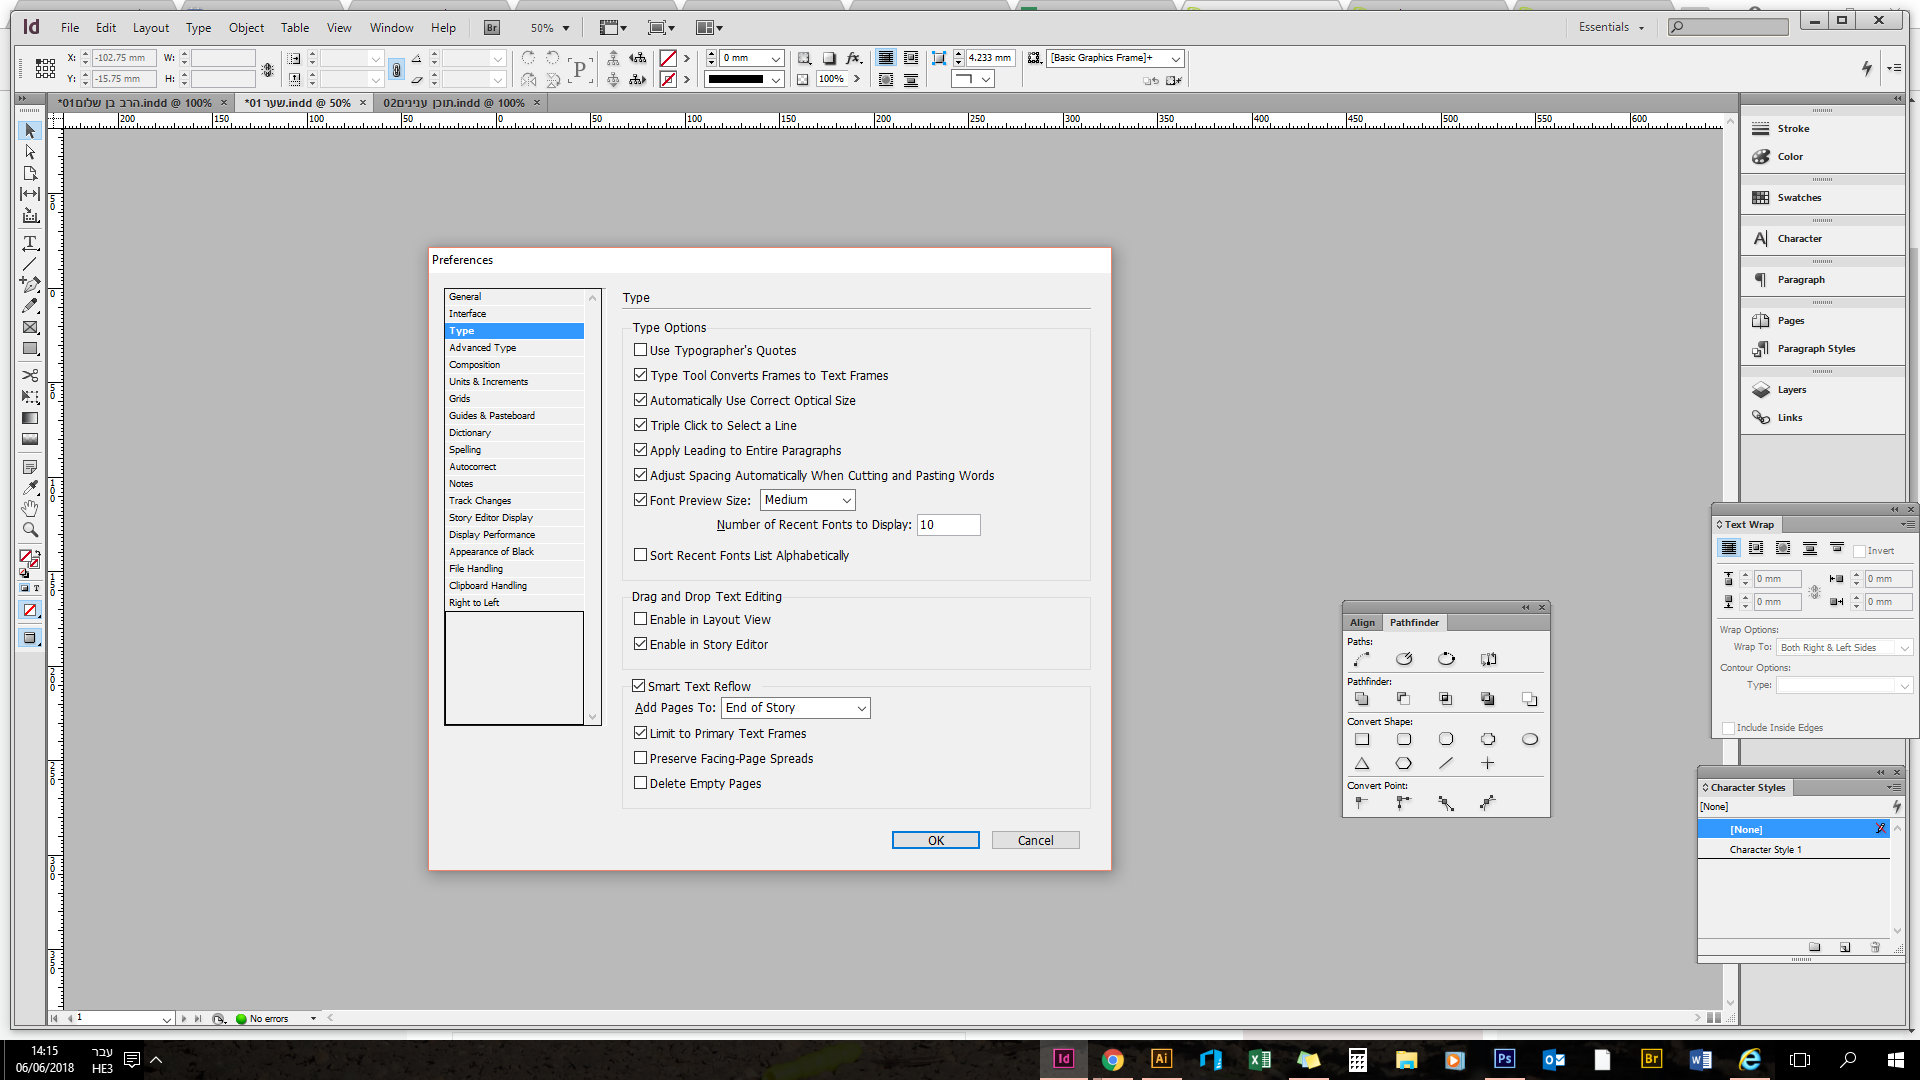
Task: Convert shape to triangle in Pathfinder
Action: (1361, 763)
